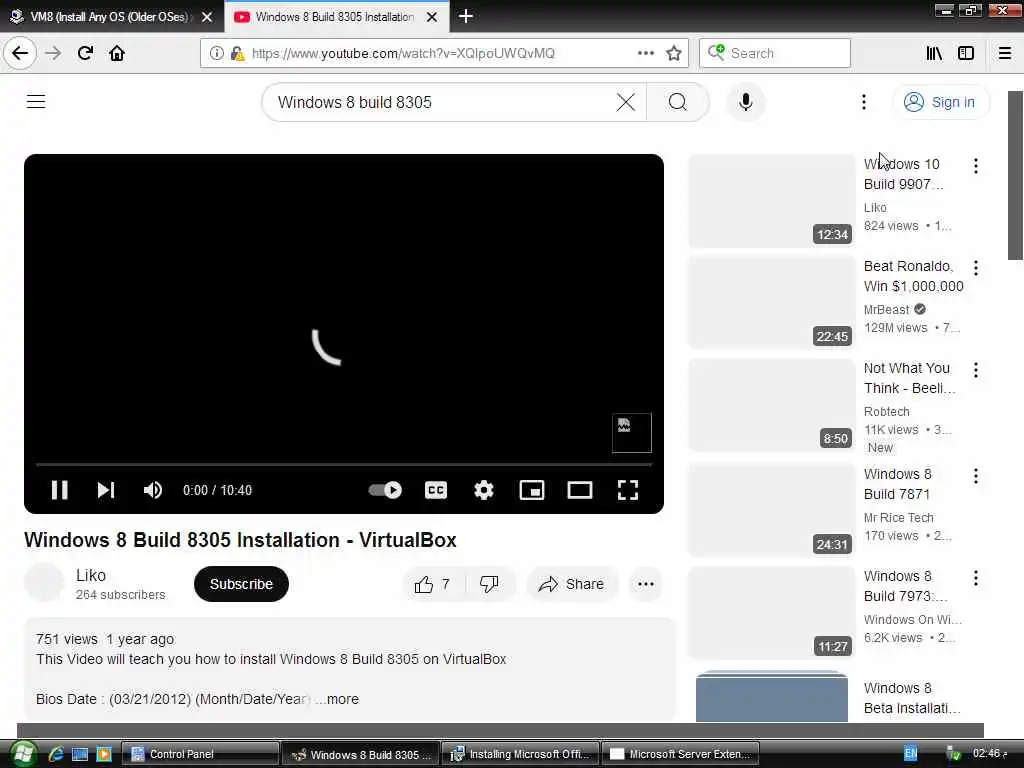
Task: Reload the page with the refresh icon
Action: pyautogui.click(x=85, y=53)
